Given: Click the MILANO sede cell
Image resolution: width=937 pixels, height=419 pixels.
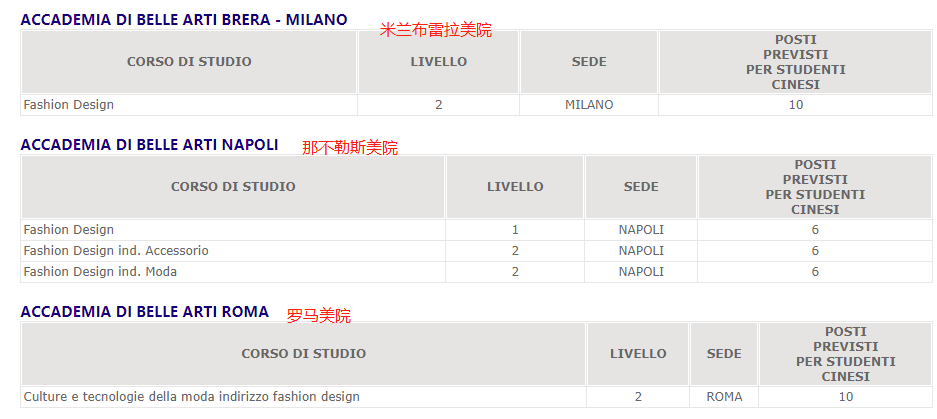Looking at the screenshot, I should click(588, 104).
